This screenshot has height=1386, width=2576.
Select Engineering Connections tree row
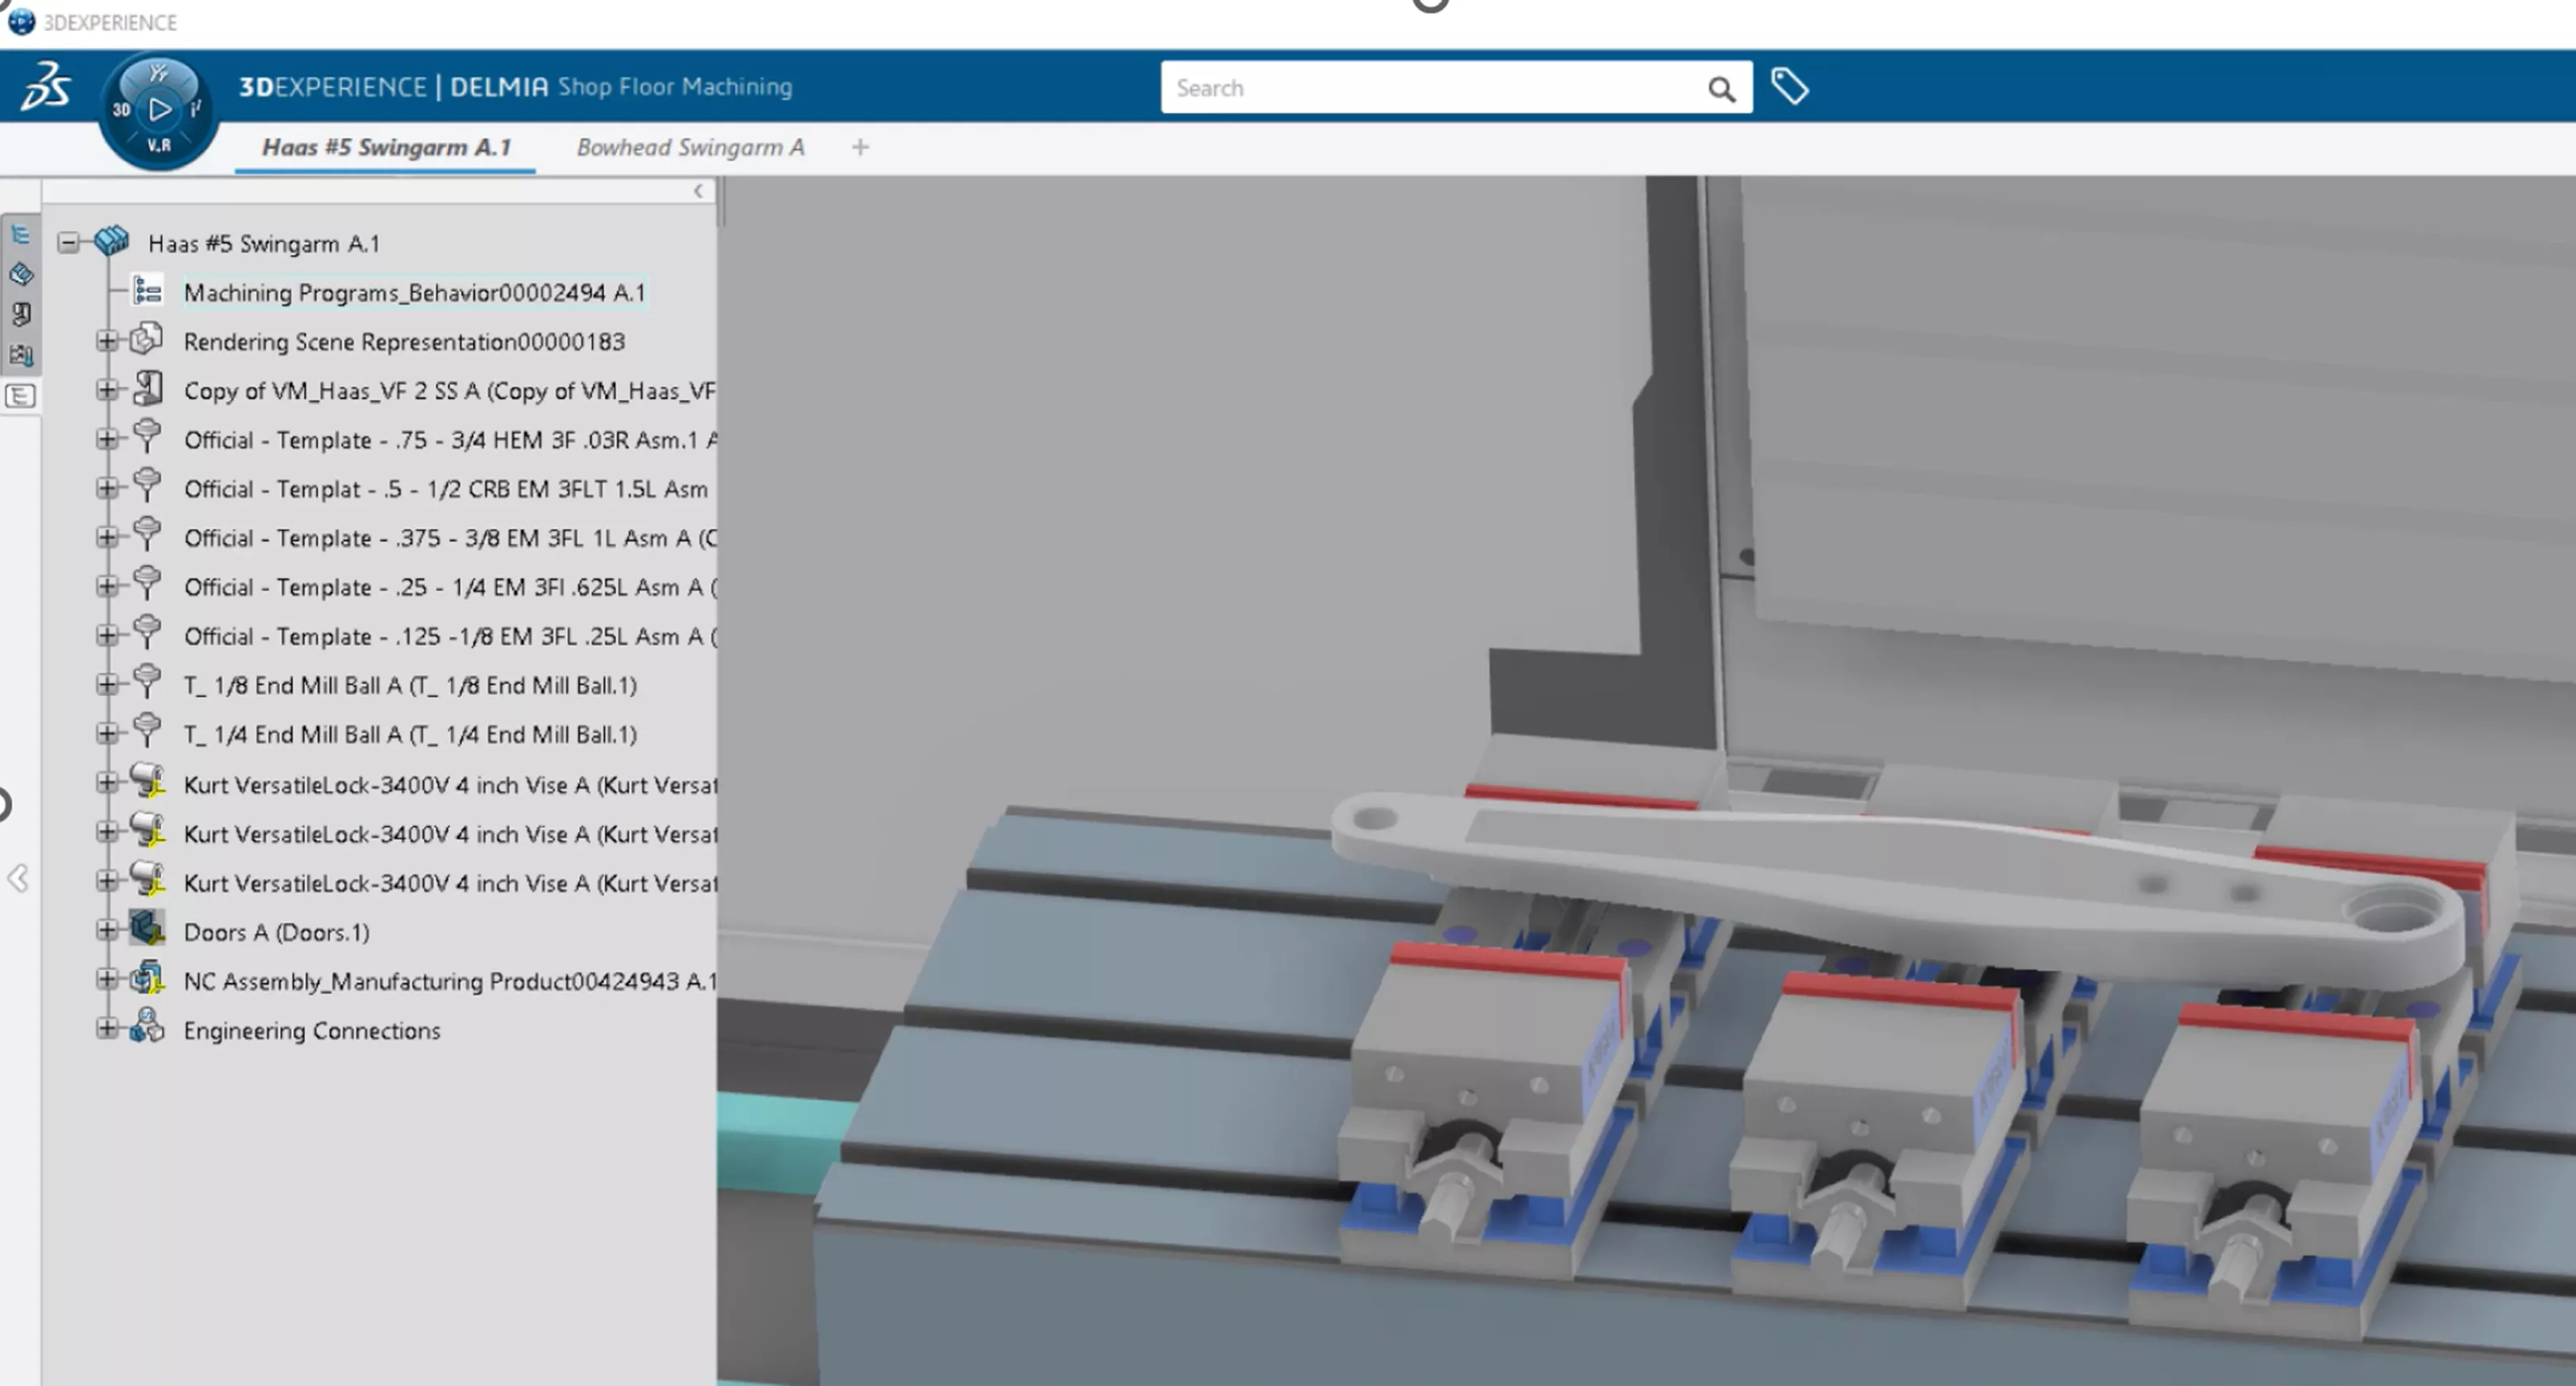311,1030
